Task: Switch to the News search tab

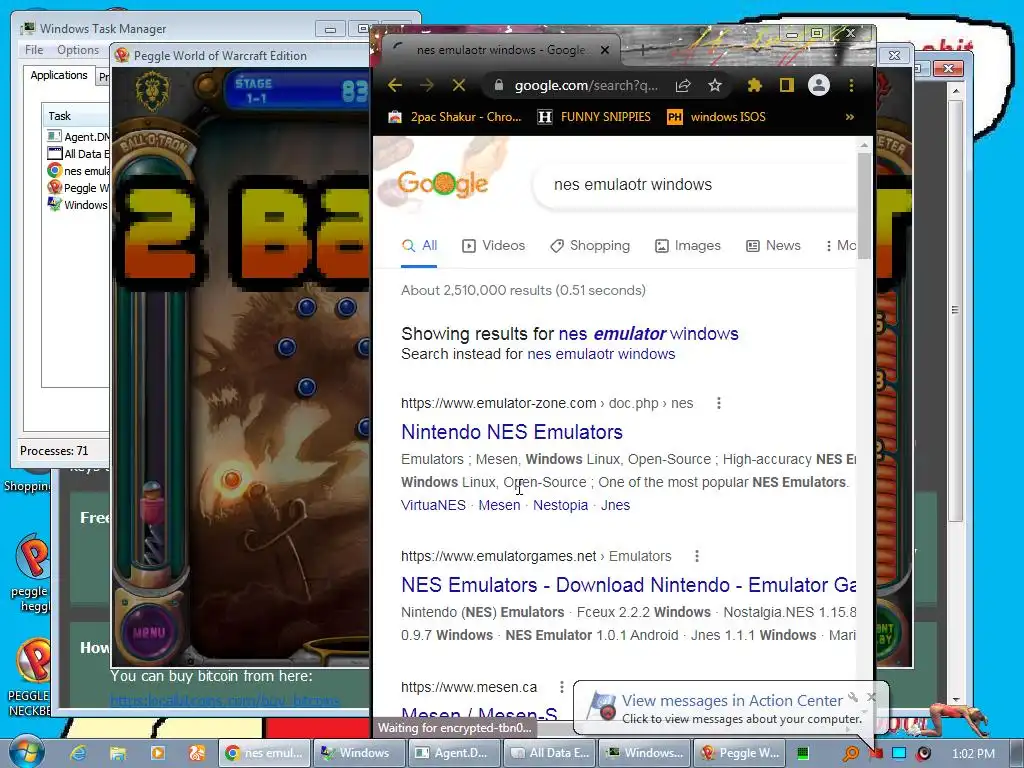Action: [773, 246]
